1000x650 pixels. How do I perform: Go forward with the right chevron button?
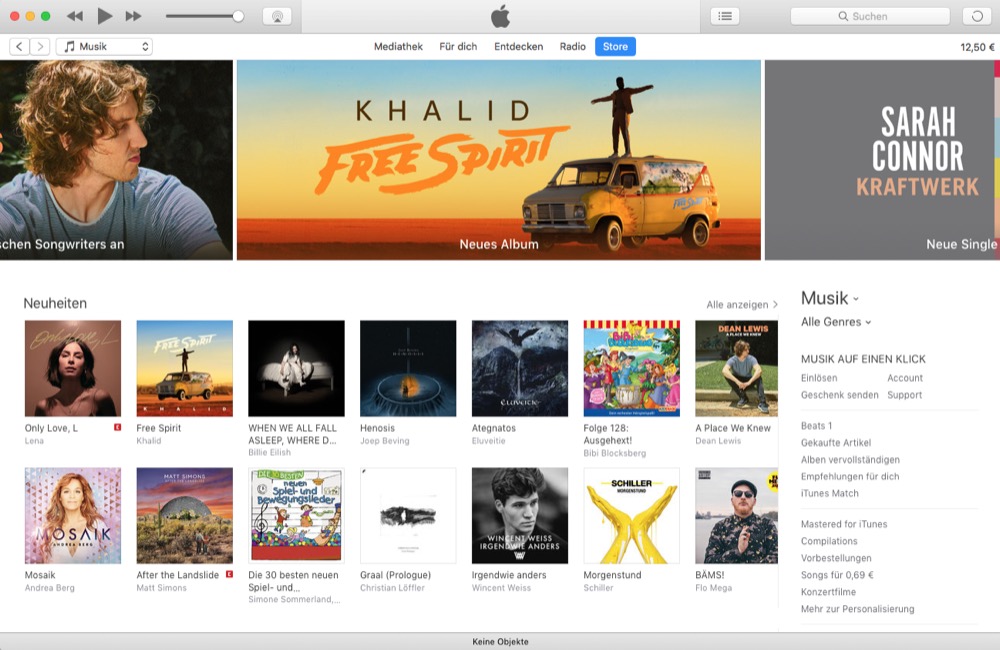[40, 46]
